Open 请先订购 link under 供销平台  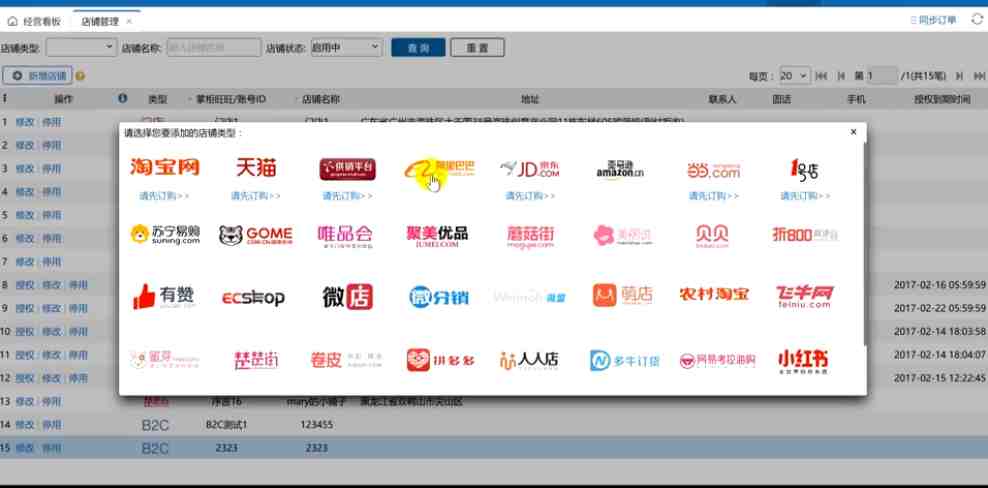[347, 195]
